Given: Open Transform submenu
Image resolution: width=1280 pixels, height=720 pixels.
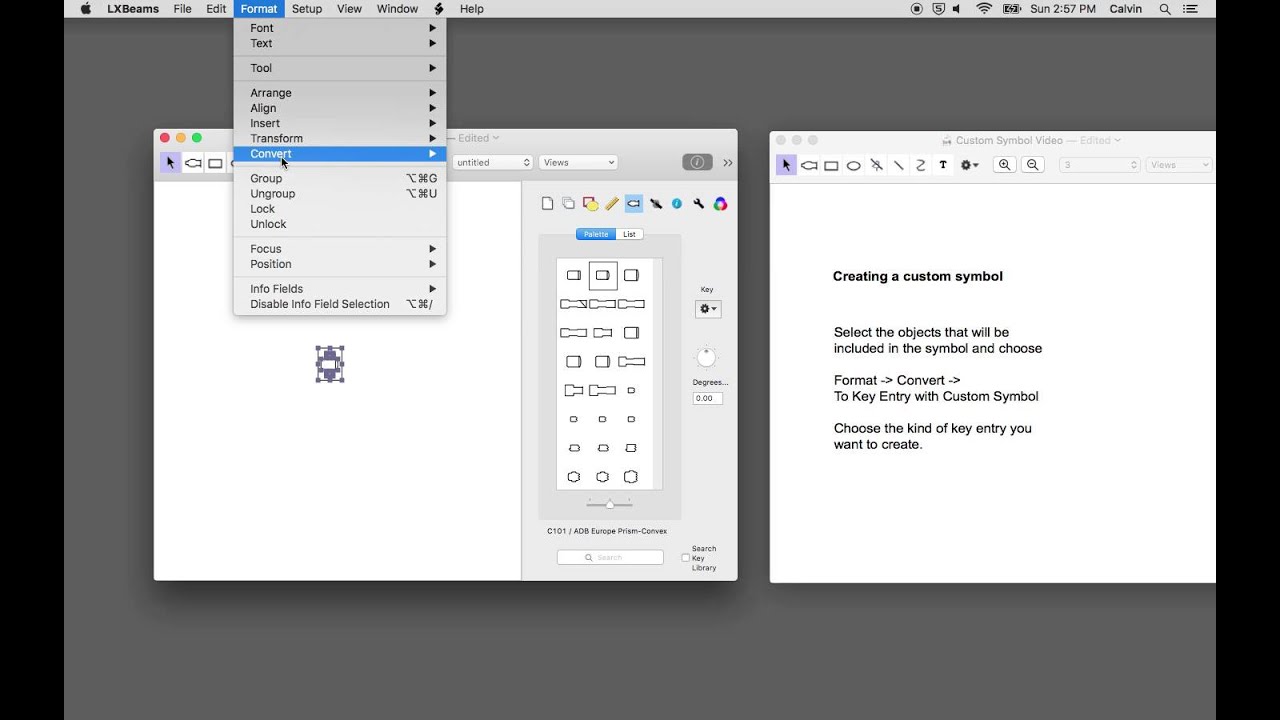Looking at the screenshot, I should (340, 138).
